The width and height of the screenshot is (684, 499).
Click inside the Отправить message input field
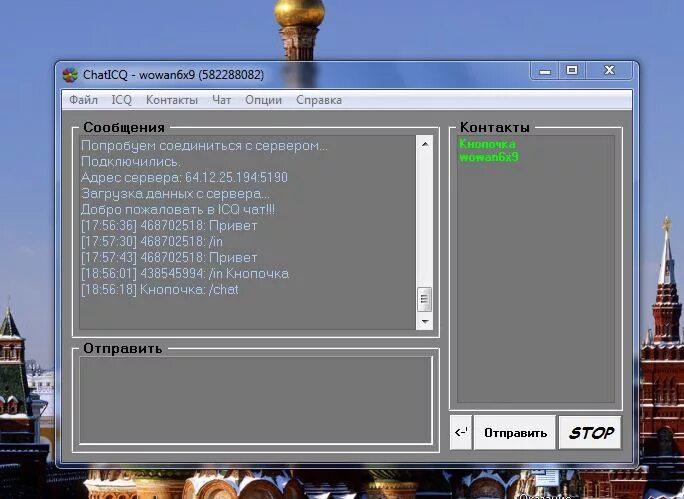pos(256,400)
